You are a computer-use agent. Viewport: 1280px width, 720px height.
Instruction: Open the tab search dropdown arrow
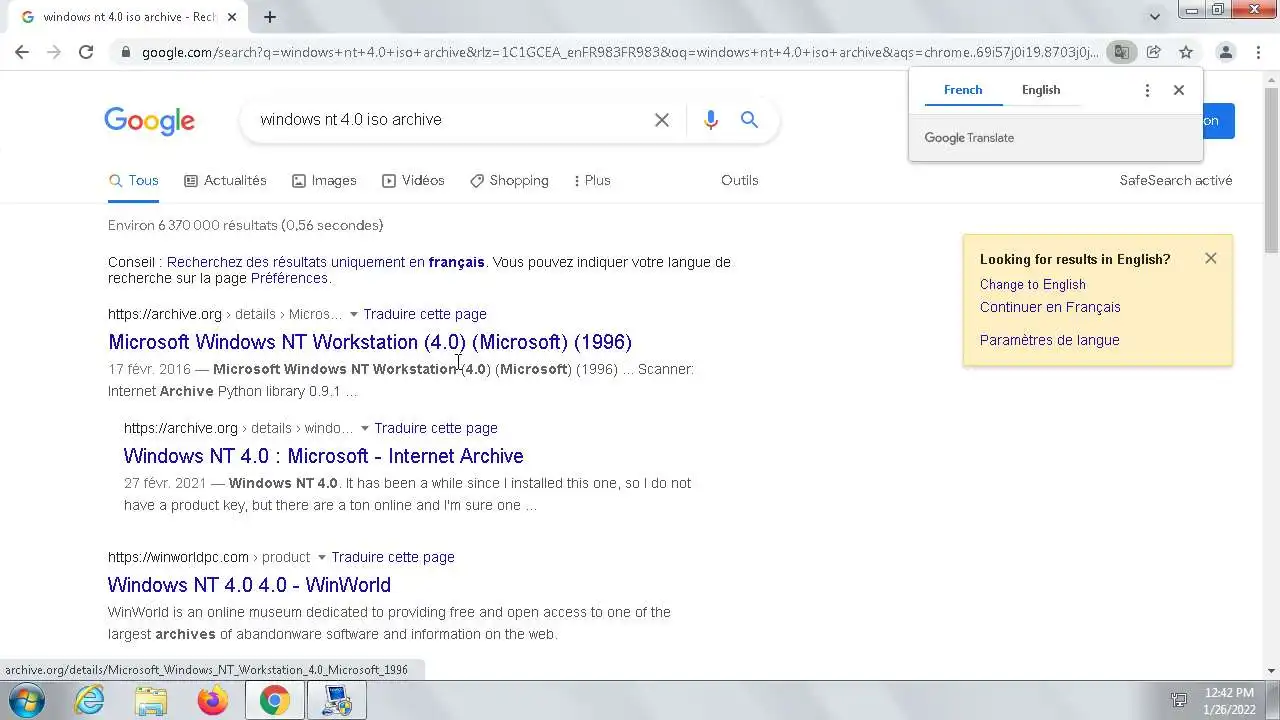[1155, 17]
